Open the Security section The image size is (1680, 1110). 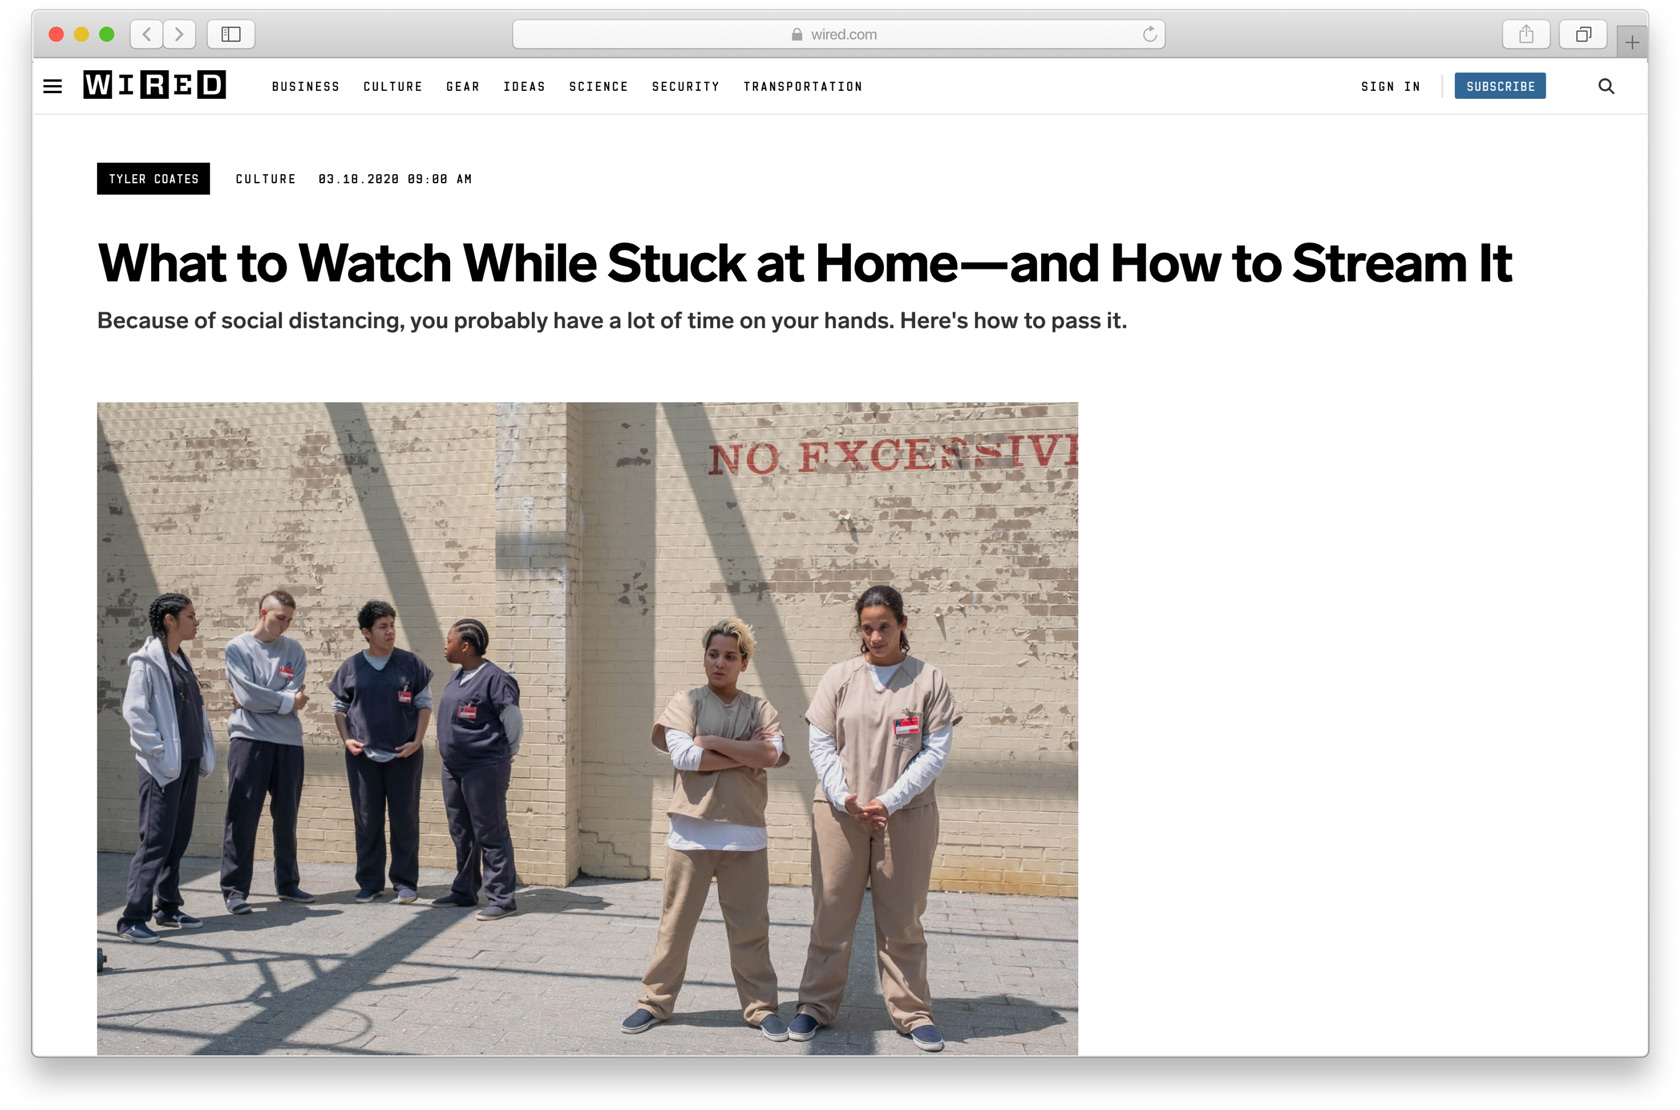click(x=685, y=87)
